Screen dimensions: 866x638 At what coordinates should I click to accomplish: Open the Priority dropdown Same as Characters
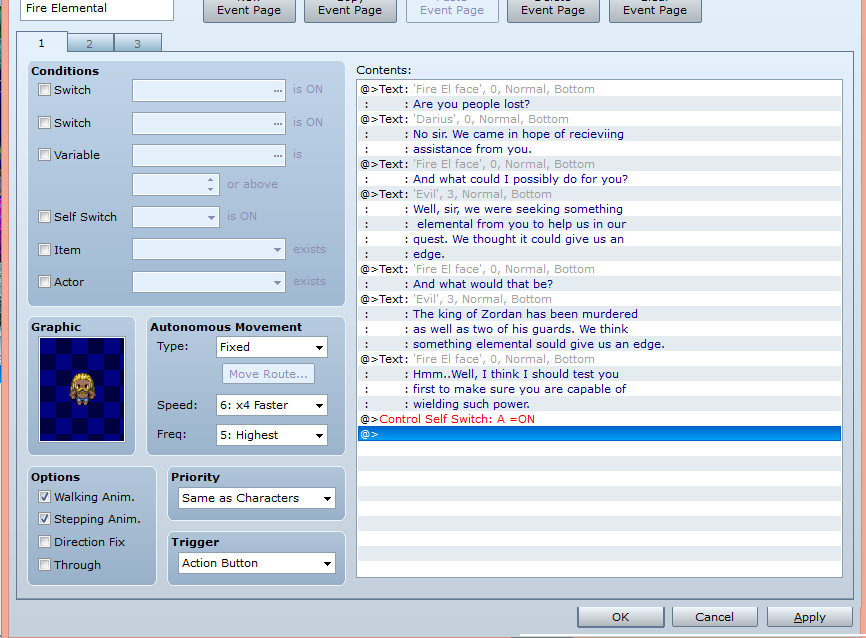click(x=257, y=498)
